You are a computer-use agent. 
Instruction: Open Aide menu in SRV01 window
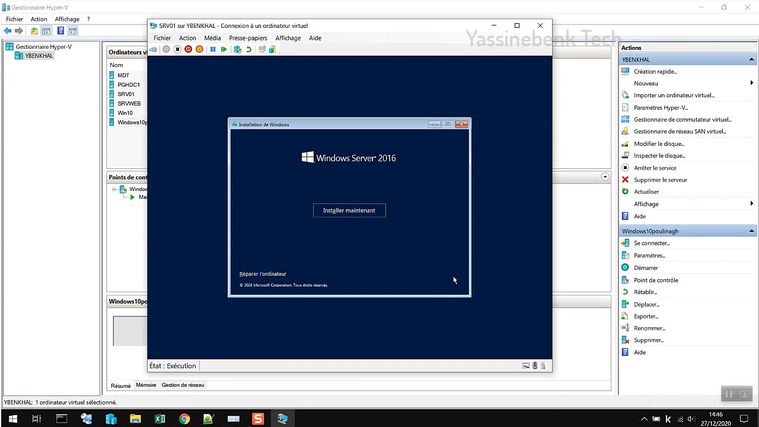click(x=315, y=38)
